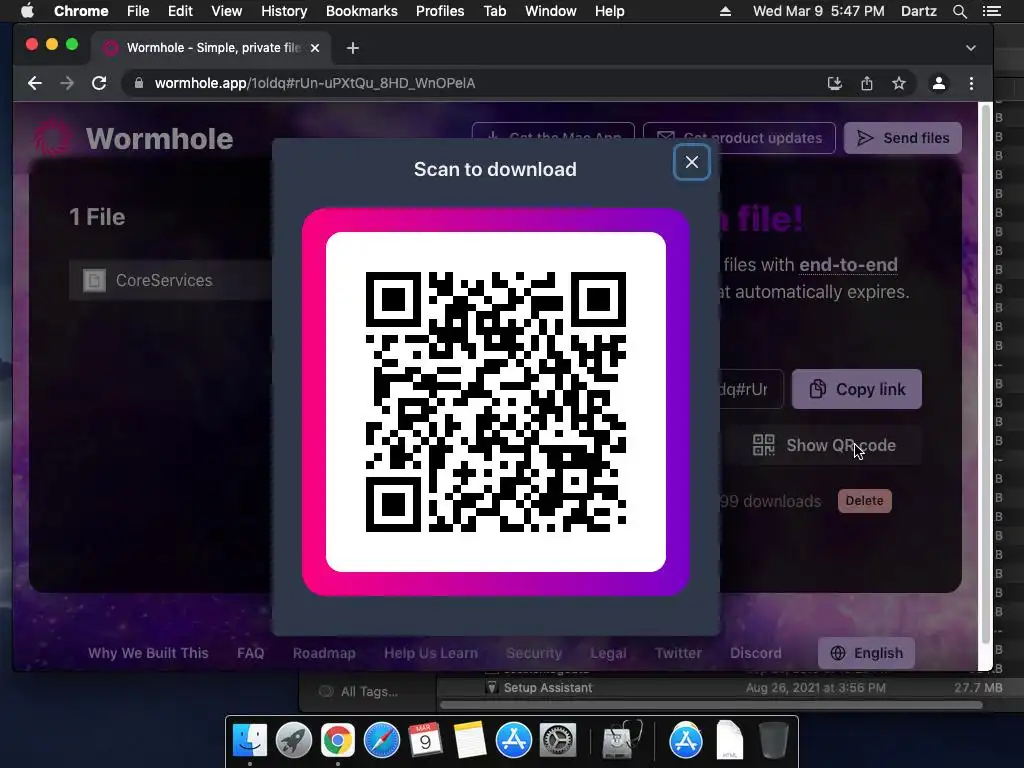1024x768 pixels.
Task: Click the Dartz user name in menu bar
Action: (918, 11)
